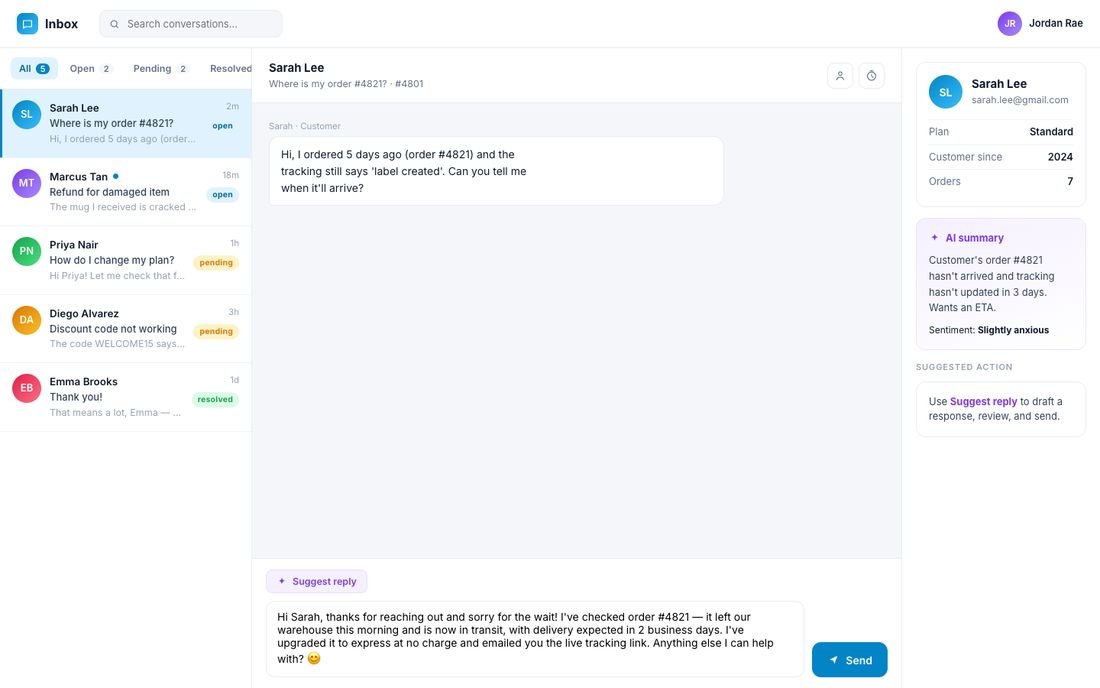Click the search magnifier icon

coord(114,24)
